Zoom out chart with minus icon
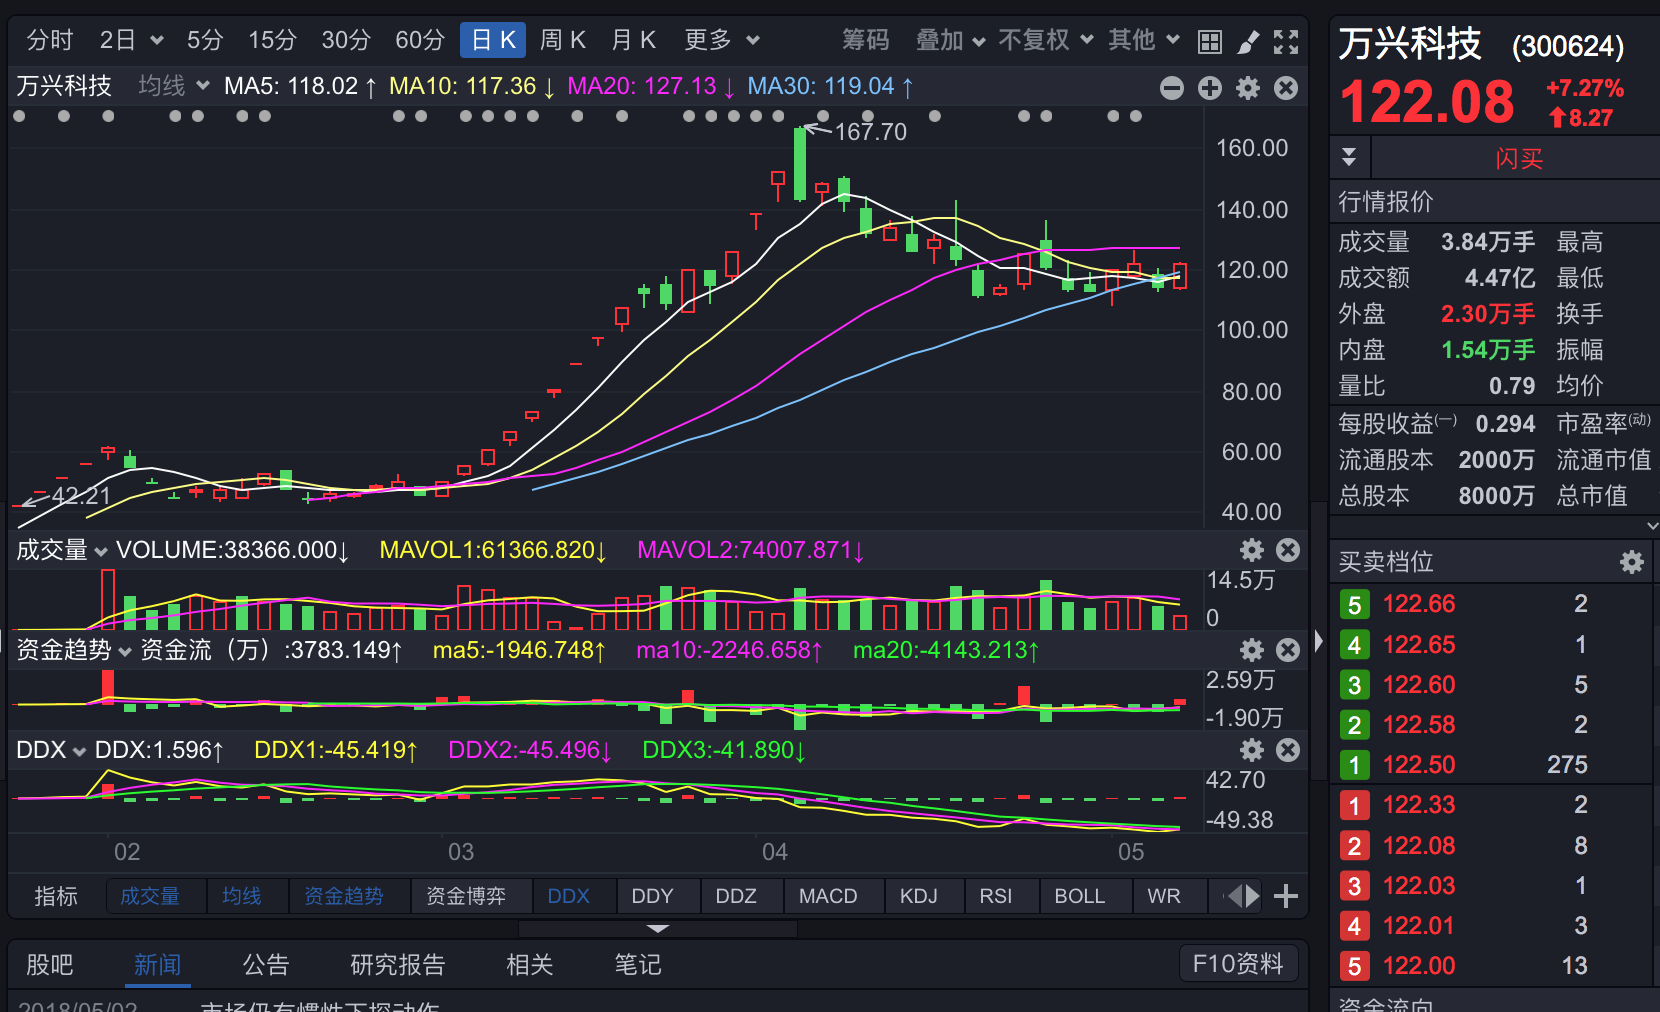The width and height of the screenshot is (1660, 1012). tap(1172, 88)
